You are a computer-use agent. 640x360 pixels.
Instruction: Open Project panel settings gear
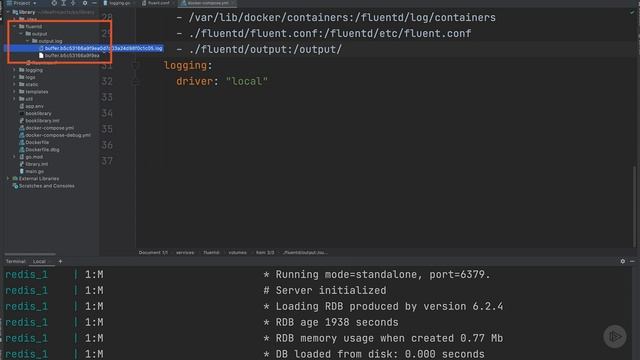(85, 3)
